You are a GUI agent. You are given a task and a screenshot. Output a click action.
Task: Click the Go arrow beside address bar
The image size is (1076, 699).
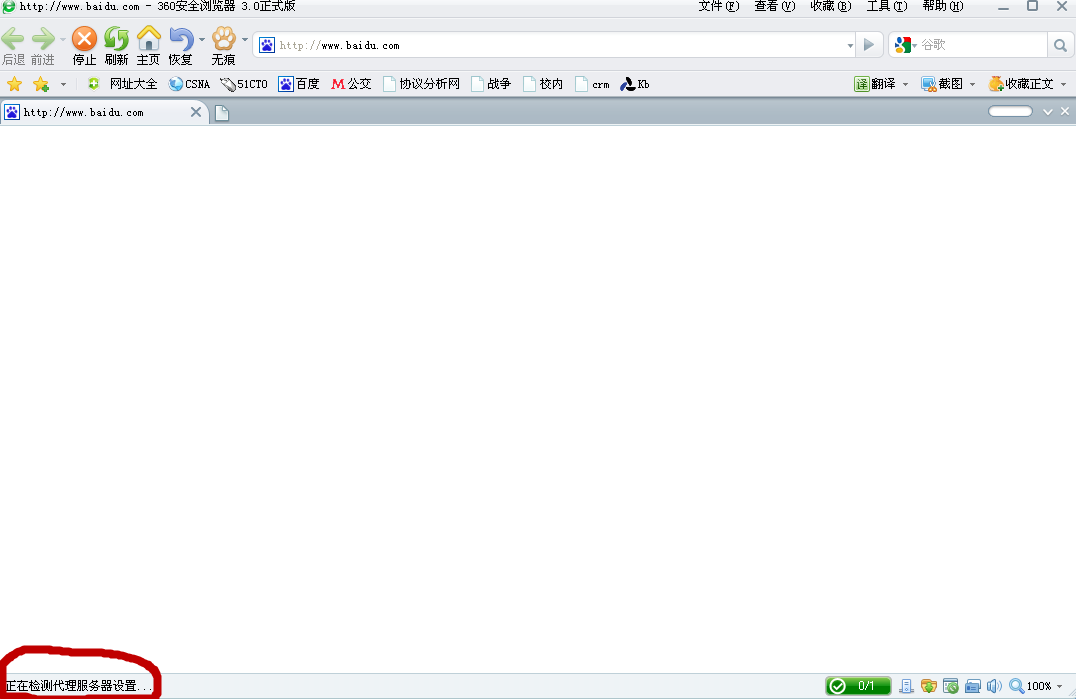(x=869, y=45)
